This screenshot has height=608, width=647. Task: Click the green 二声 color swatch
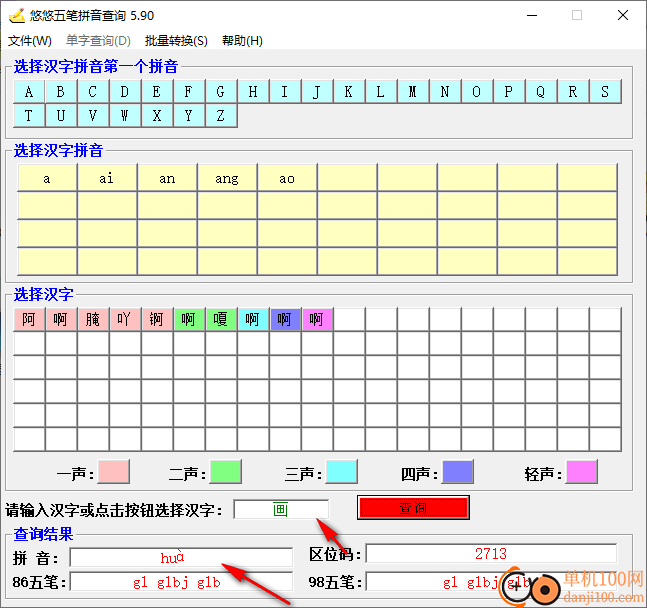226,472
